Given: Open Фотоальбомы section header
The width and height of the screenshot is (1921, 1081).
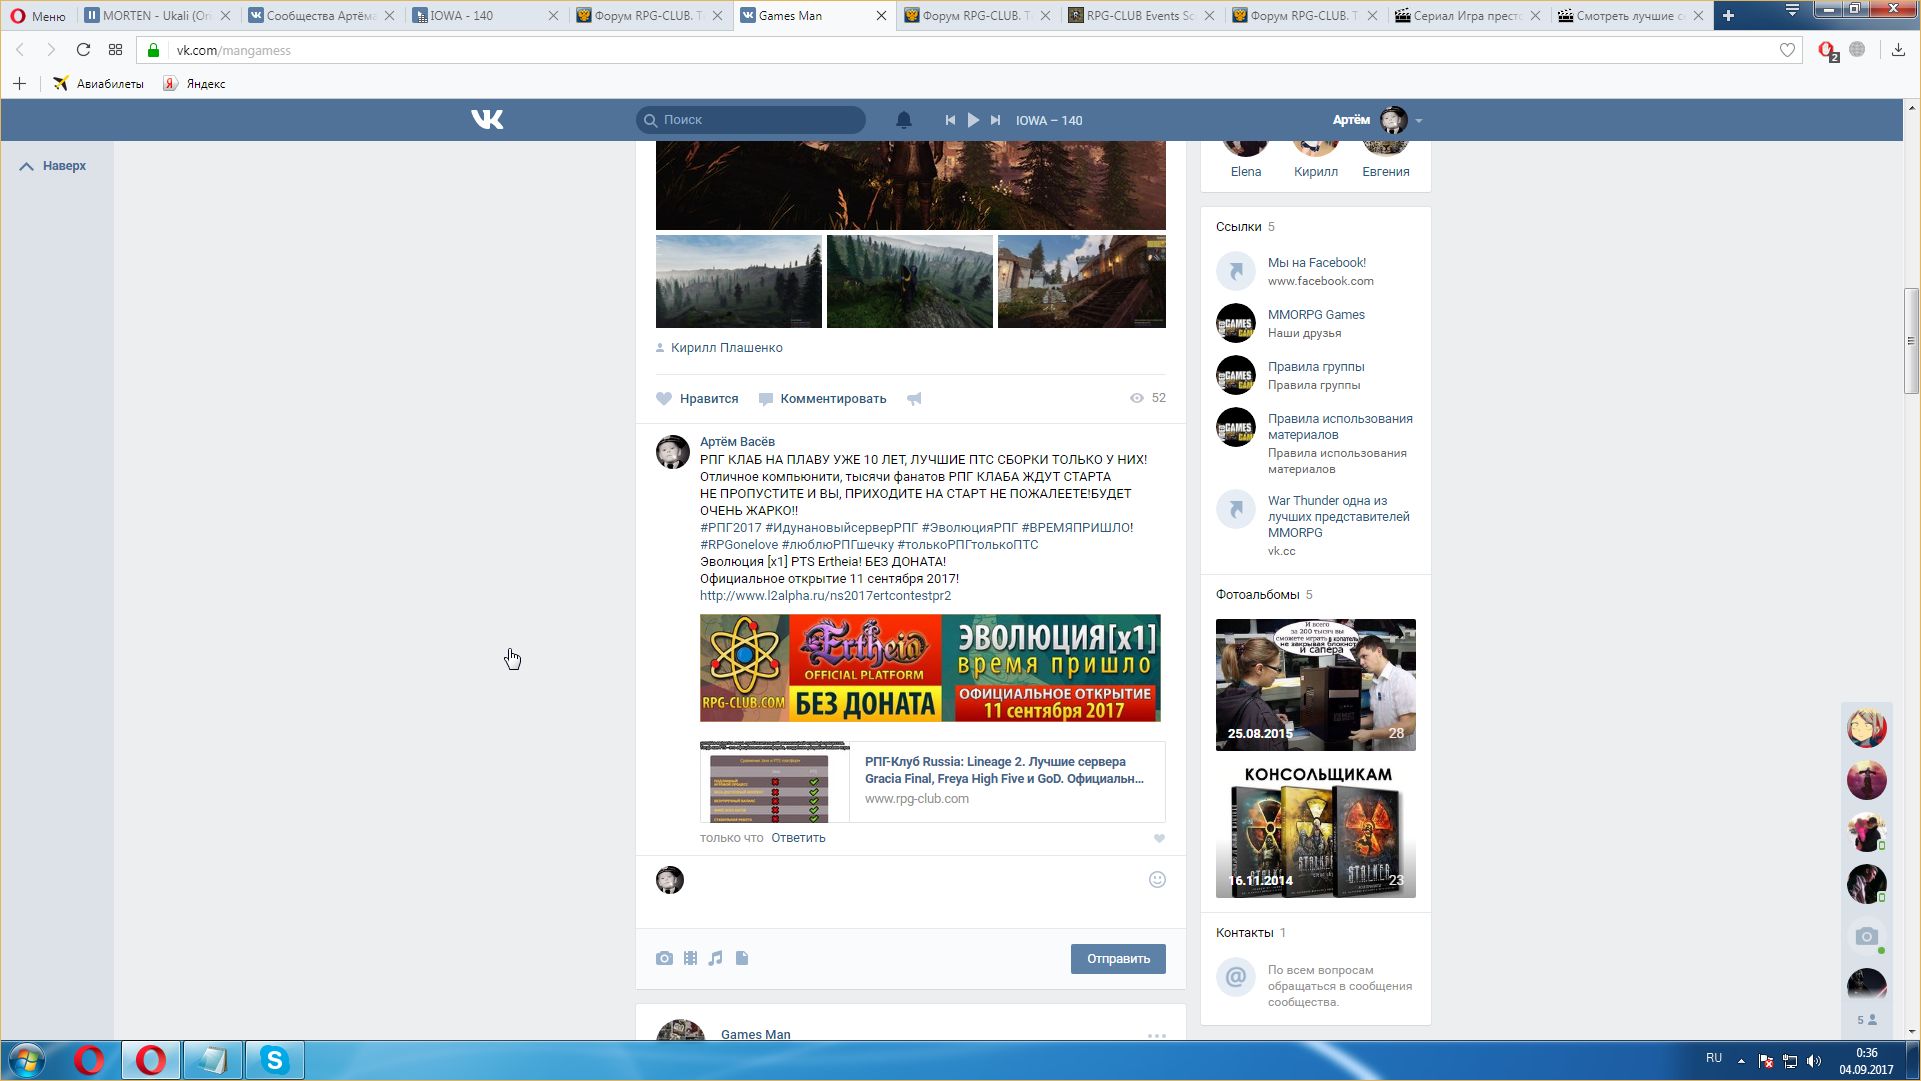Looking at the screenshot, I should point(1257,595).
